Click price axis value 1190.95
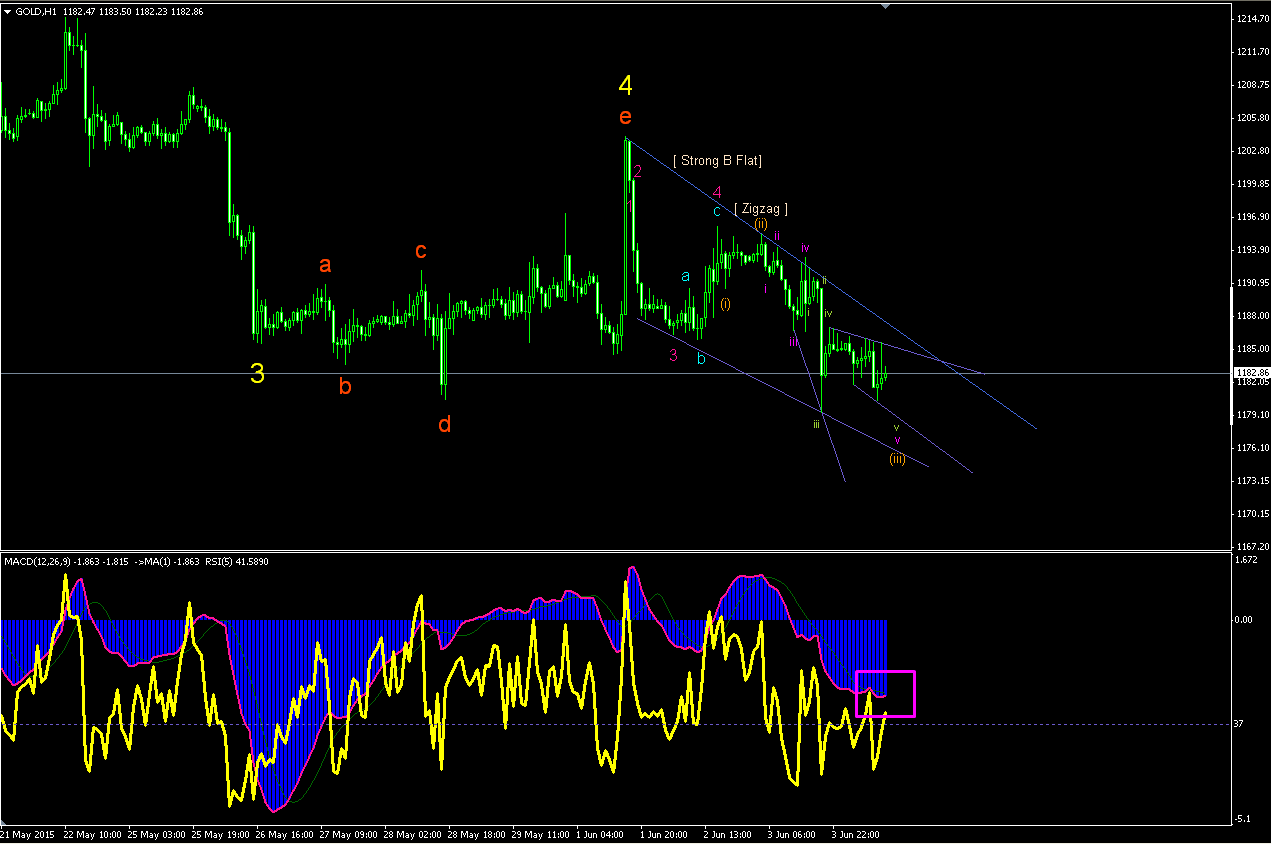Image resolution: width=1271 pixels, height=844 pixels. (1251, 283)
